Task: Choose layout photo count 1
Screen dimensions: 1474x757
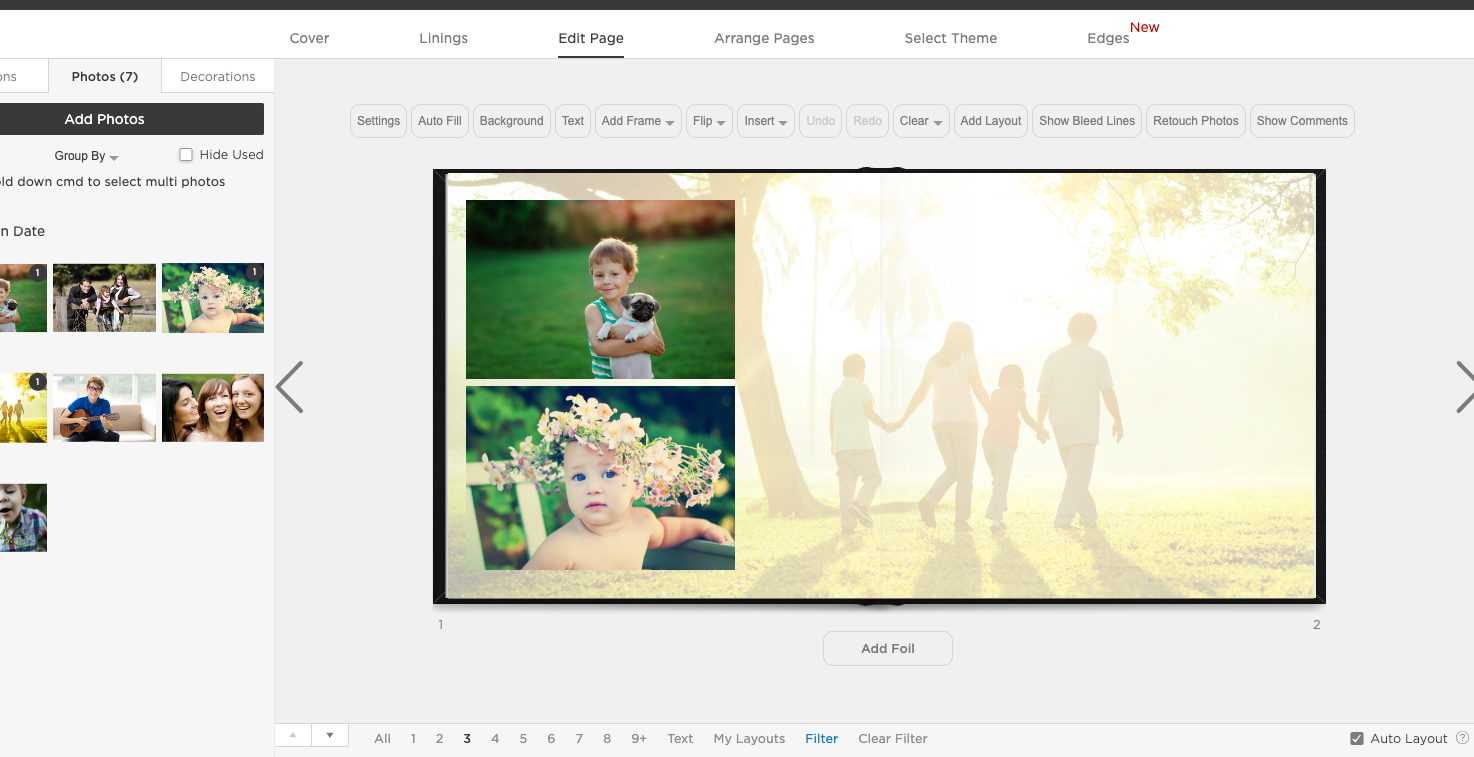Action: 413,739
